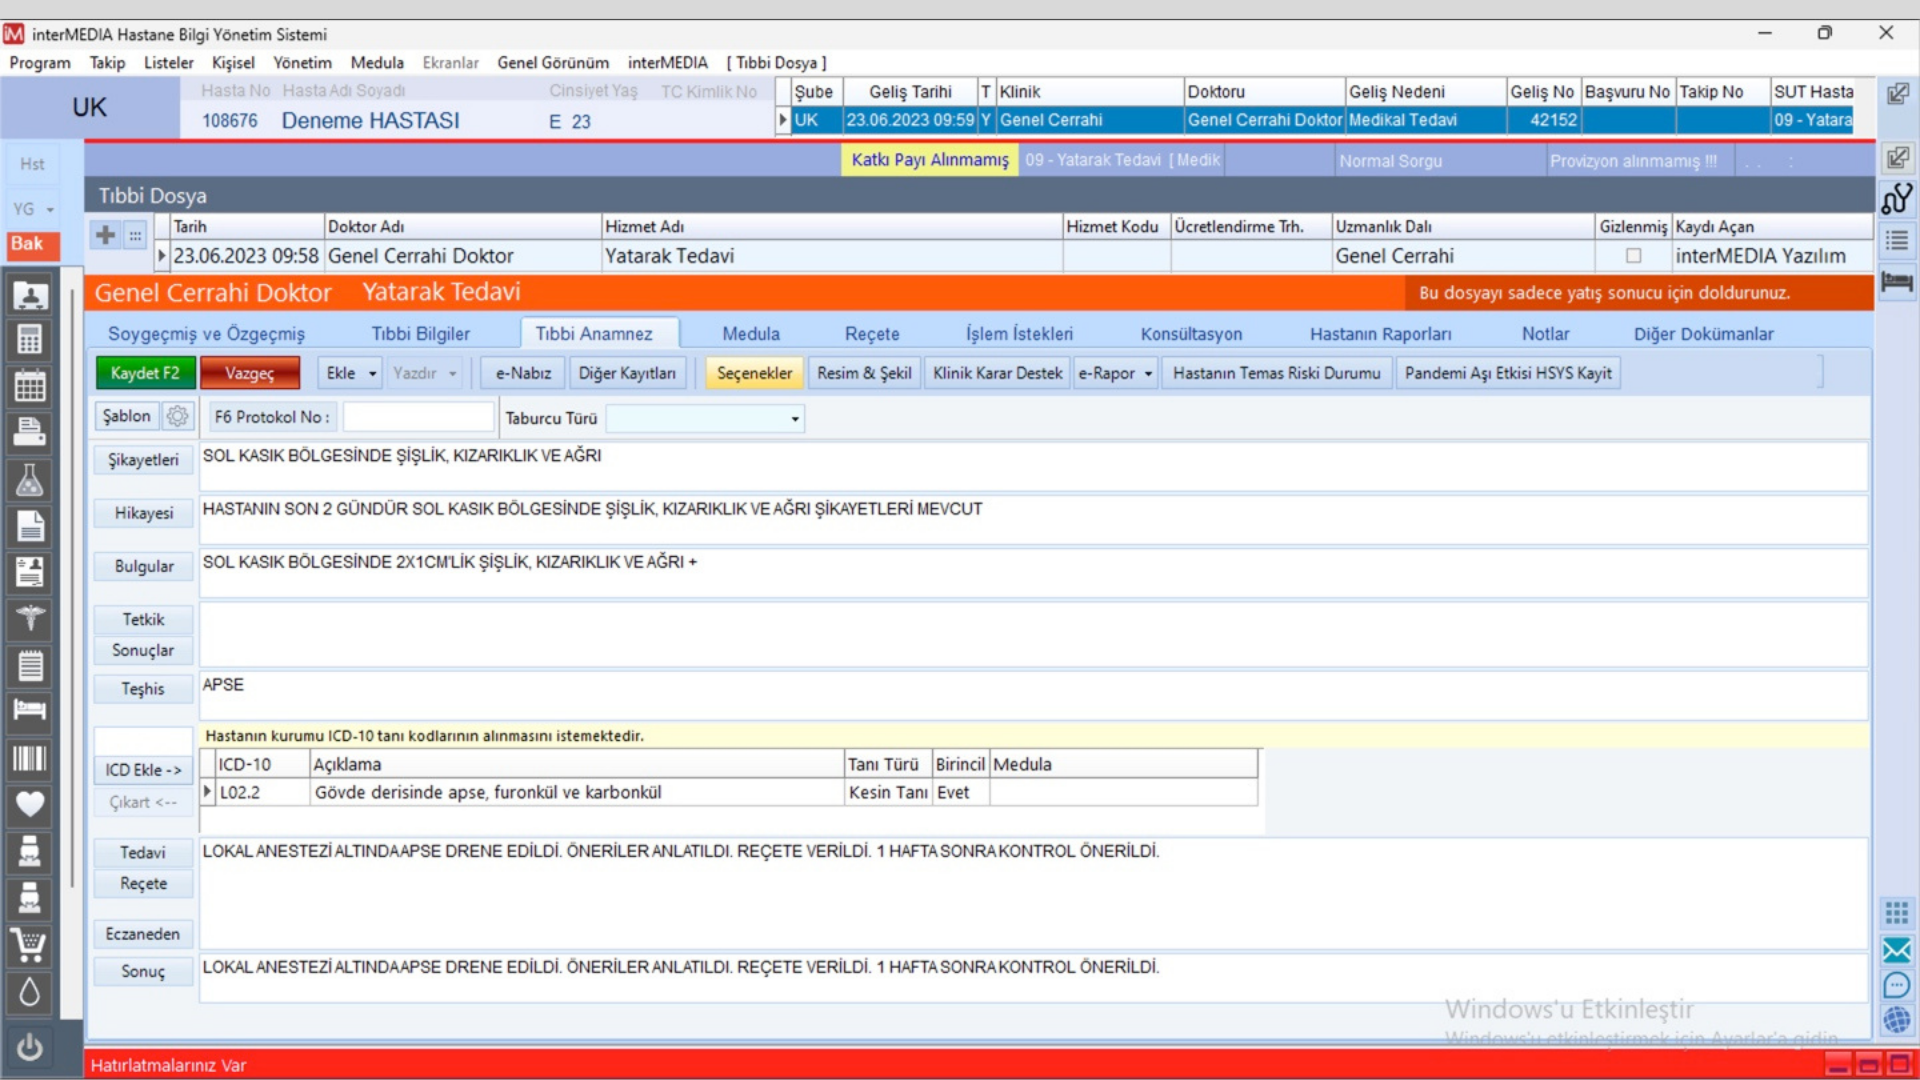This screenshot has height=1080, width=1920.
Task: Open the Taburcu Türü dropdown
Action: (795, 419)
